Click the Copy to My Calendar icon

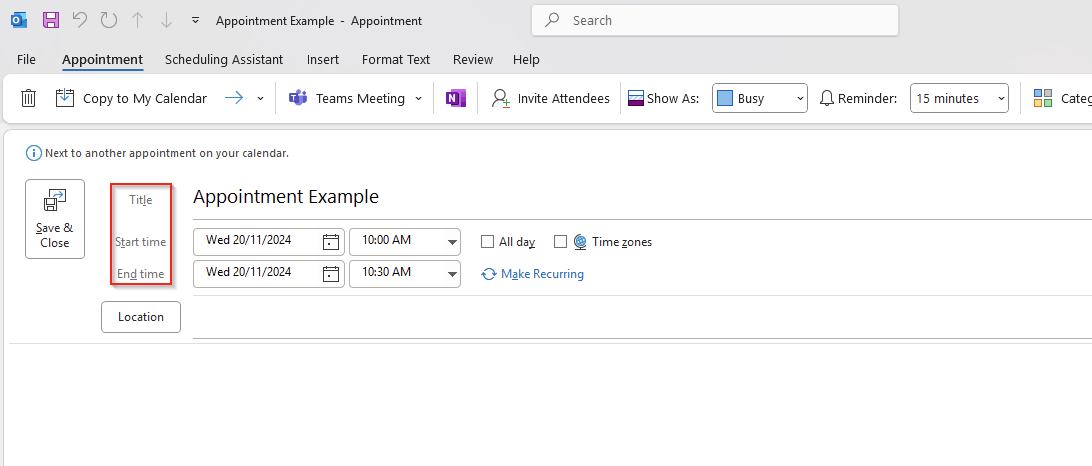click(x=65, y=98)
